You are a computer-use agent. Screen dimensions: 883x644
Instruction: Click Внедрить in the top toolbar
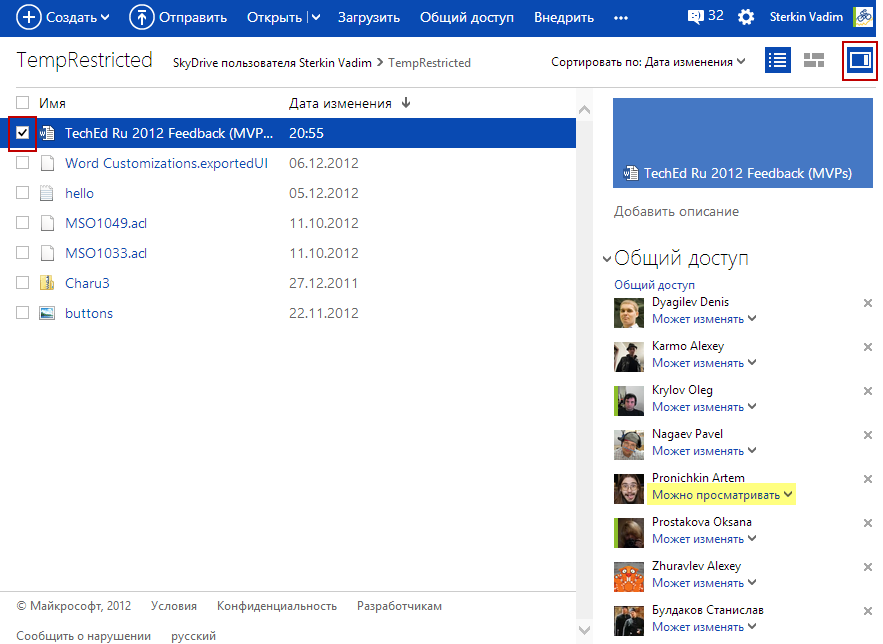(564, 17)
